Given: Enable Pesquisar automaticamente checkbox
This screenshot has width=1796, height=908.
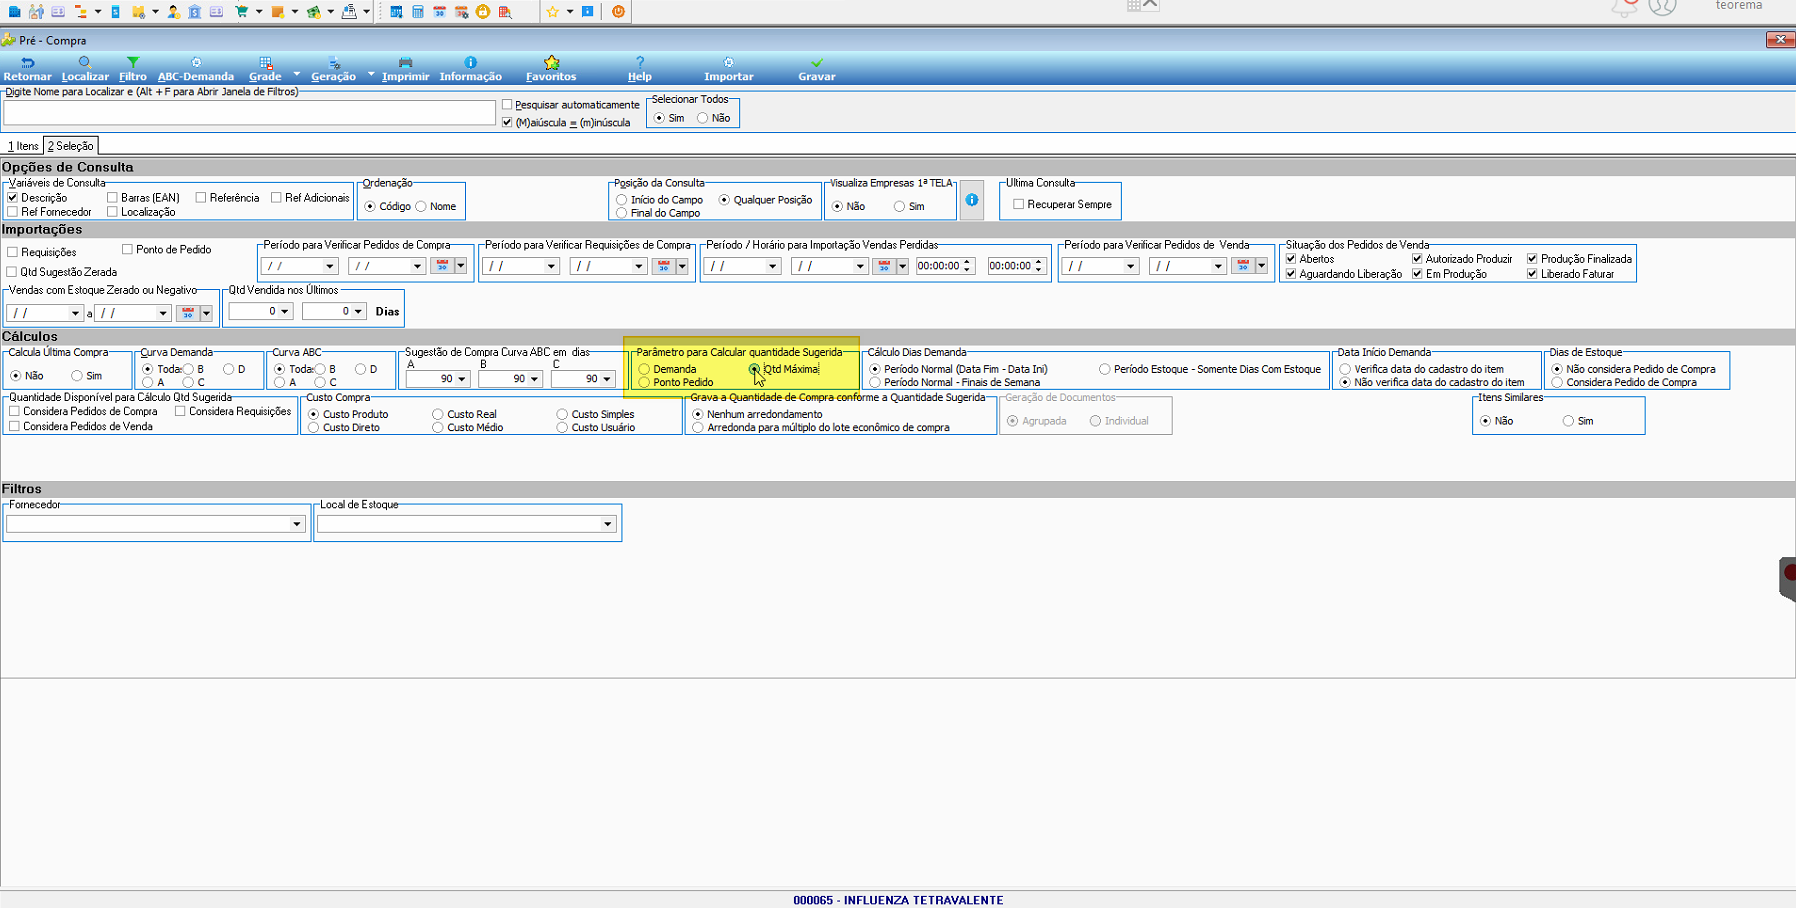Looking at the screenshot, I should (x=507, y=105).
